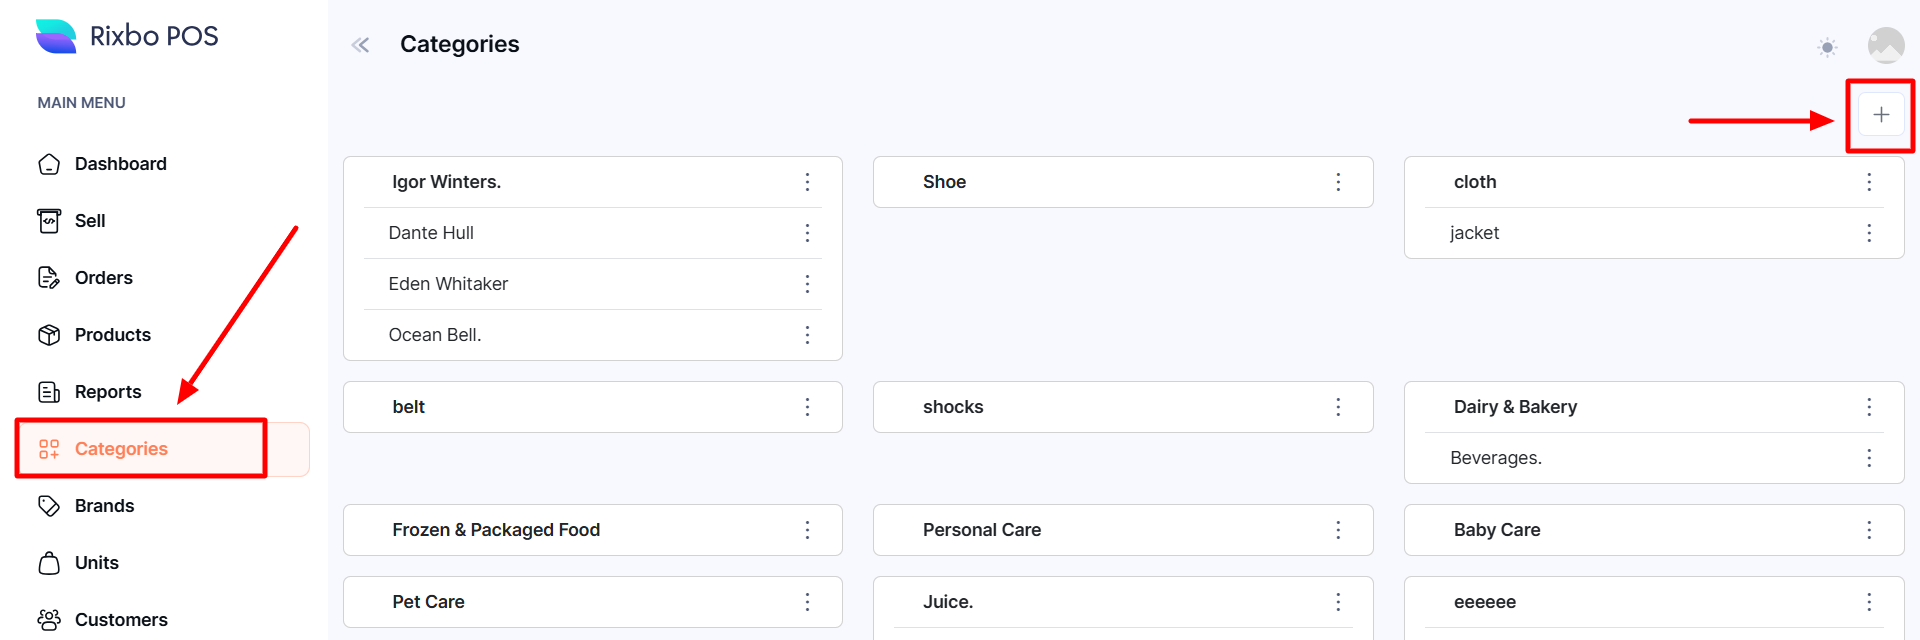Open the three-dot menu for Eden Whitaker

pos(807,284)
